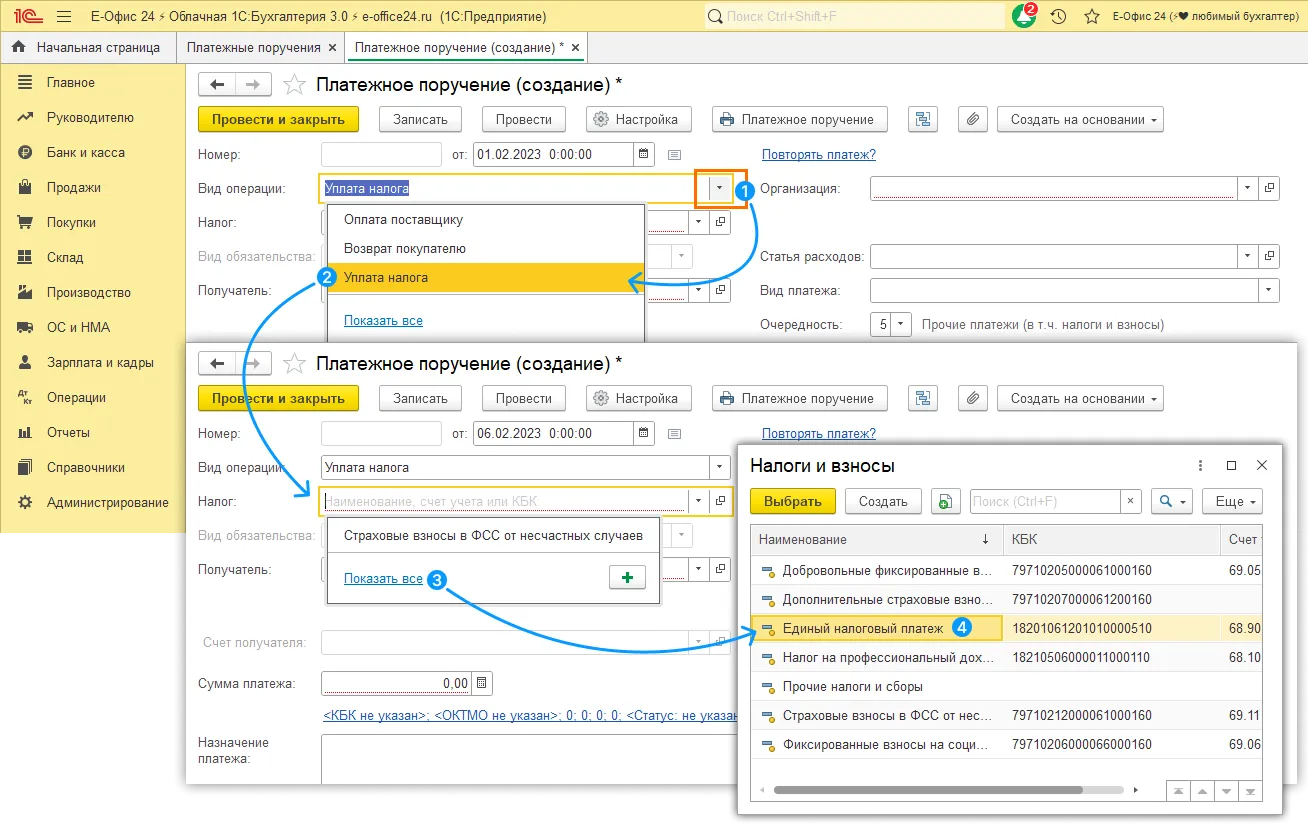
Task: Click upper Провести и закрыть button
Action: point(278,119)
